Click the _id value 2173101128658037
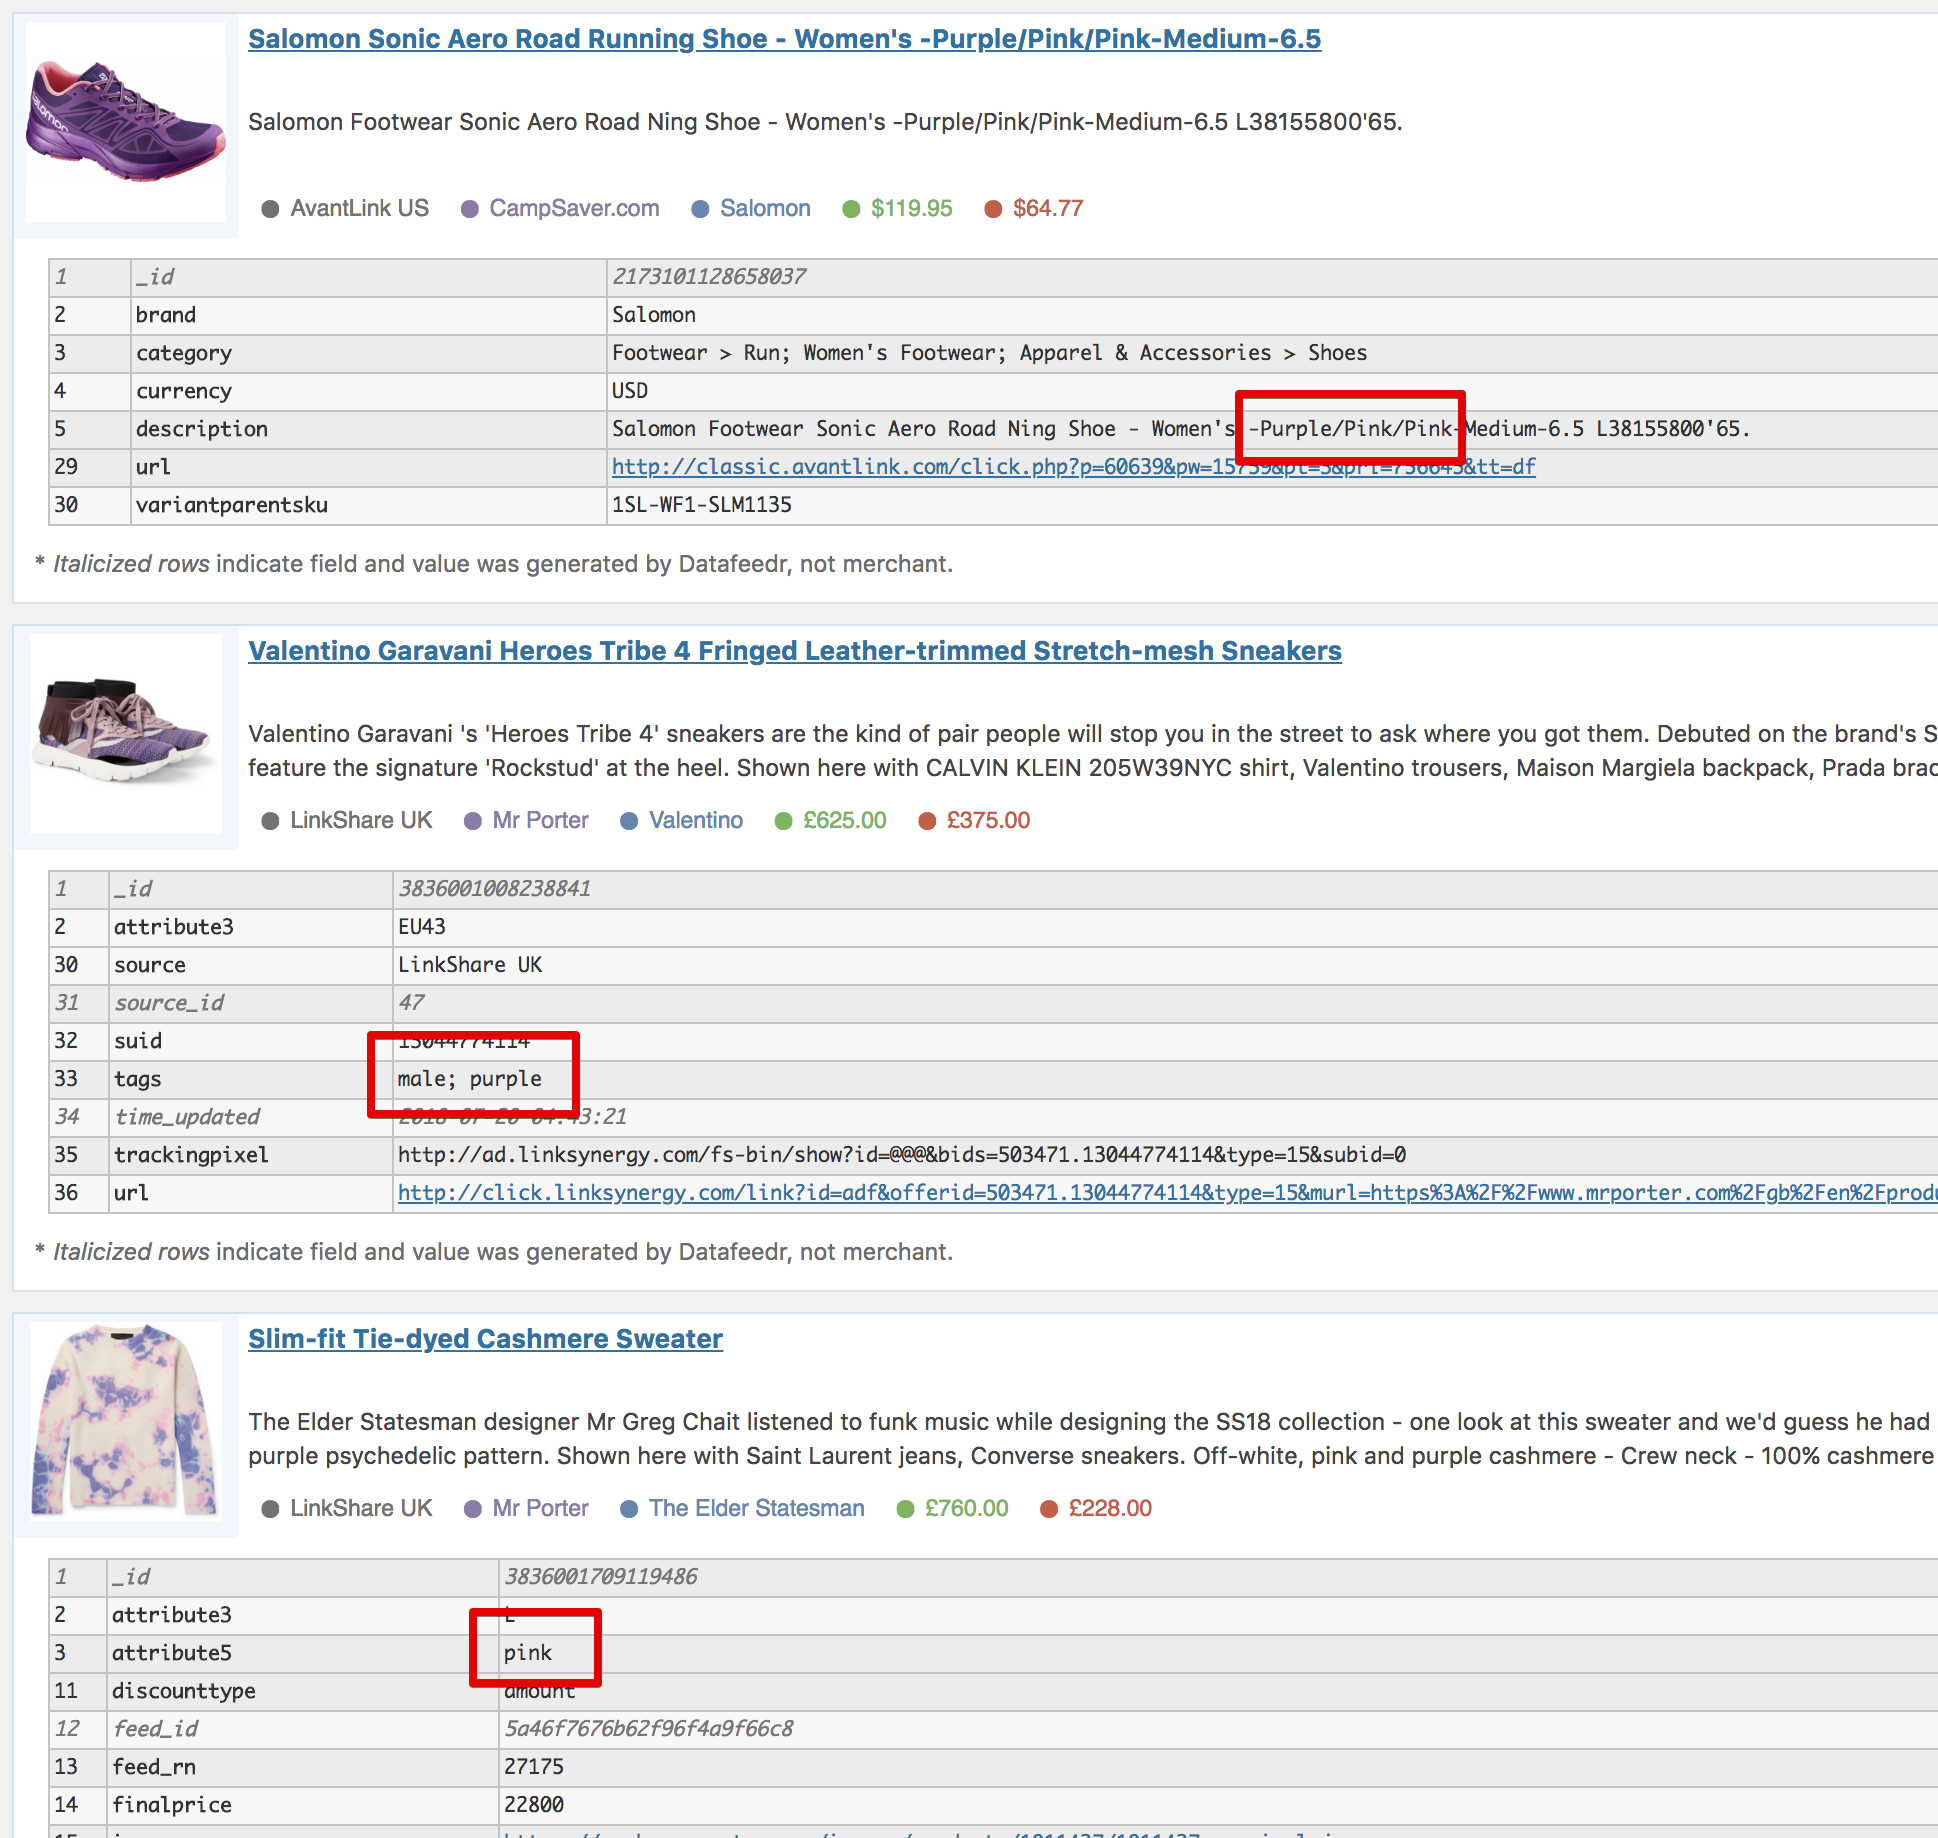The image size is (1938, 1838). (x=708, y=277)
